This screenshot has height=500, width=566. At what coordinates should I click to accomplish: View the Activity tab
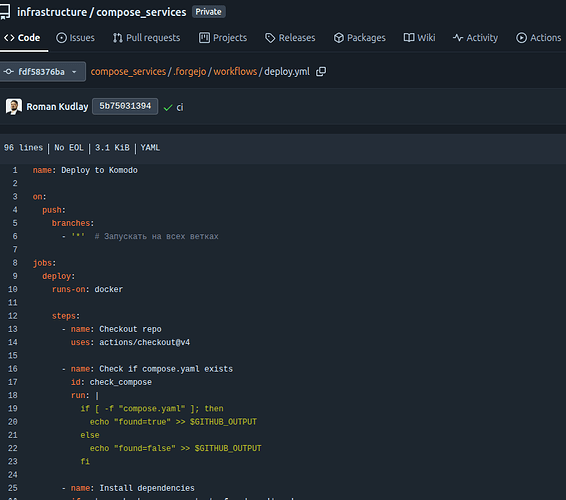(x=475, y=38)
